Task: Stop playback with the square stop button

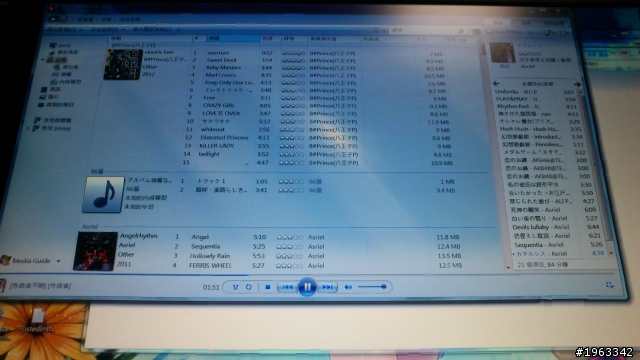Action: 267,287
